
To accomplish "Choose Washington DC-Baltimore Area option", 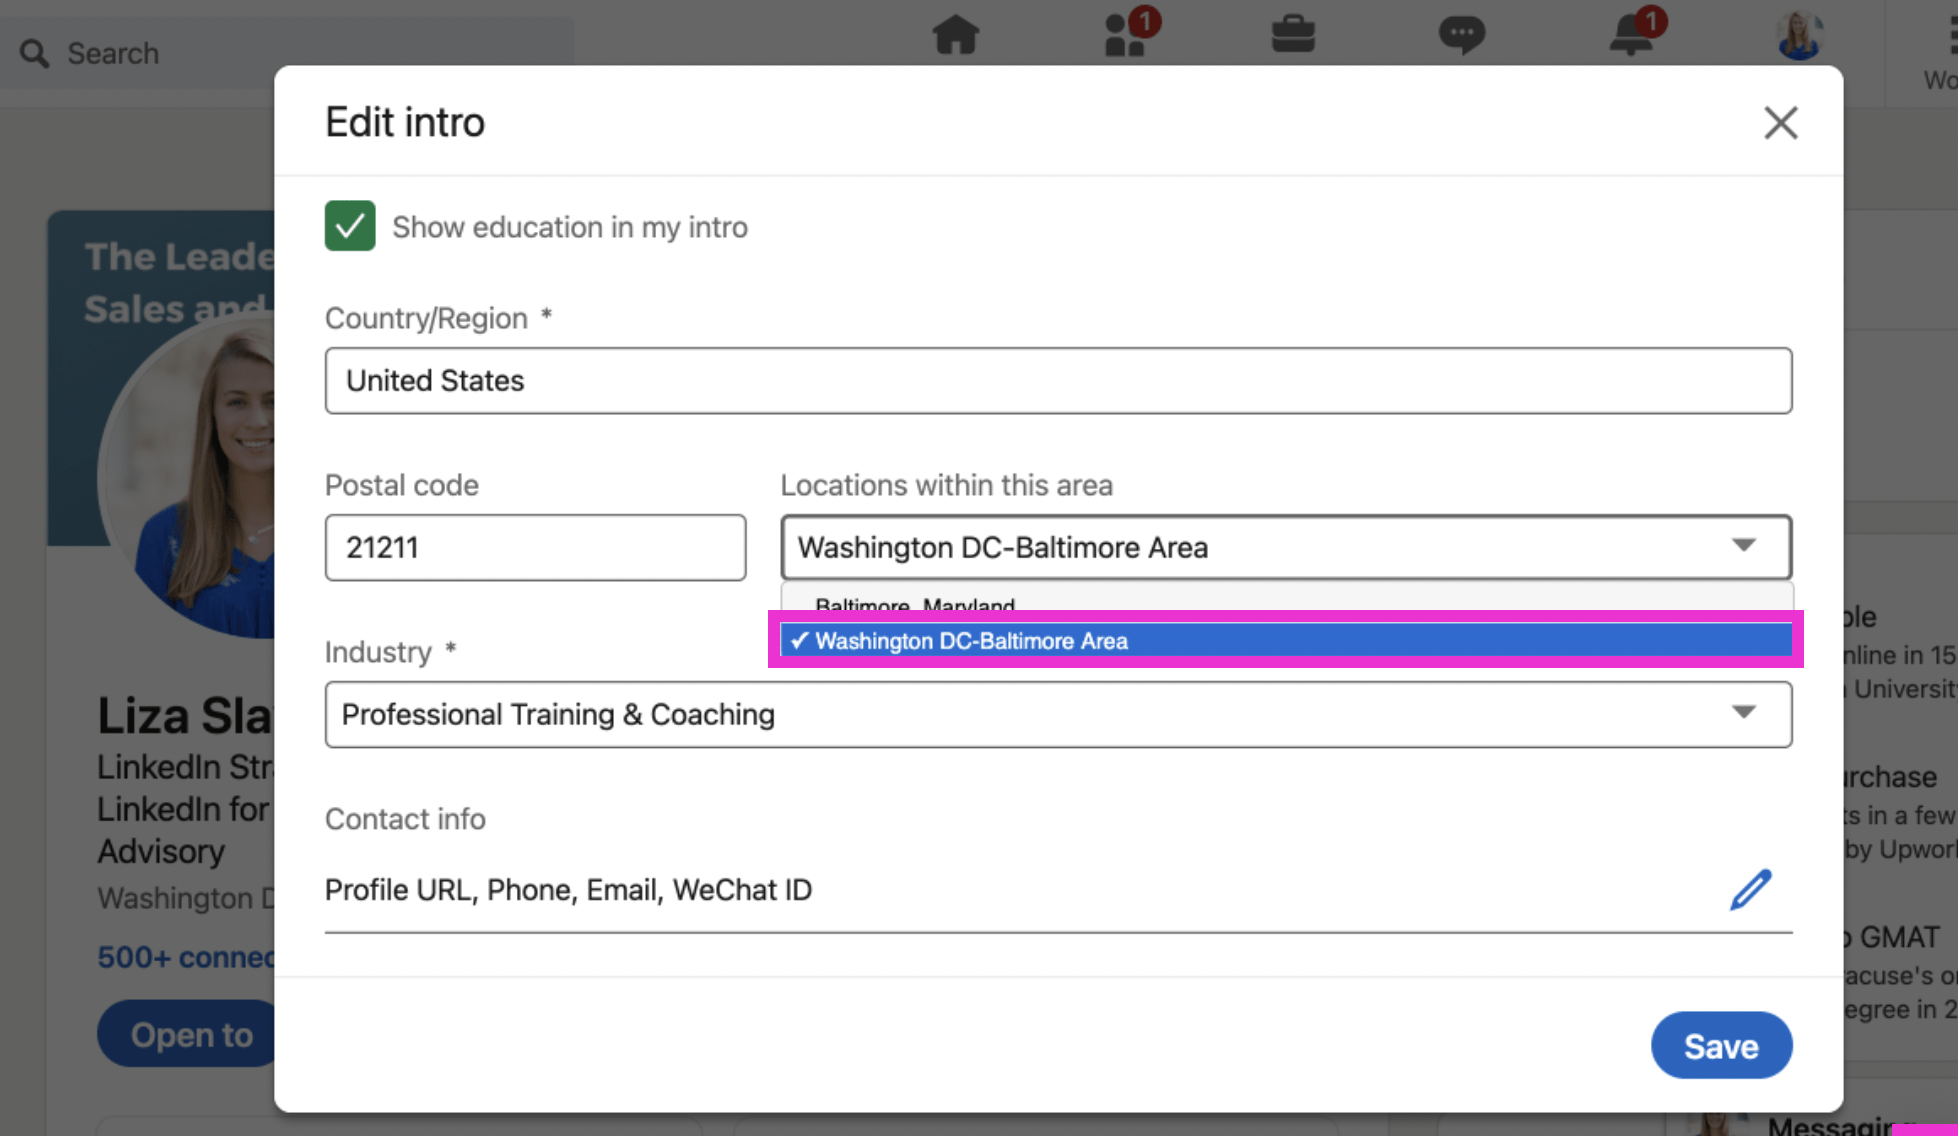I will coord(970,641).
